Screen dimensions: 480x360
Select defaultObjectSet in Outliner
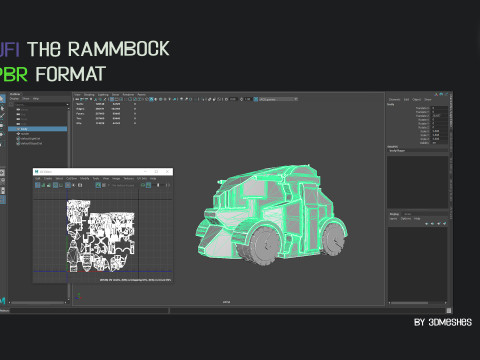31,143
